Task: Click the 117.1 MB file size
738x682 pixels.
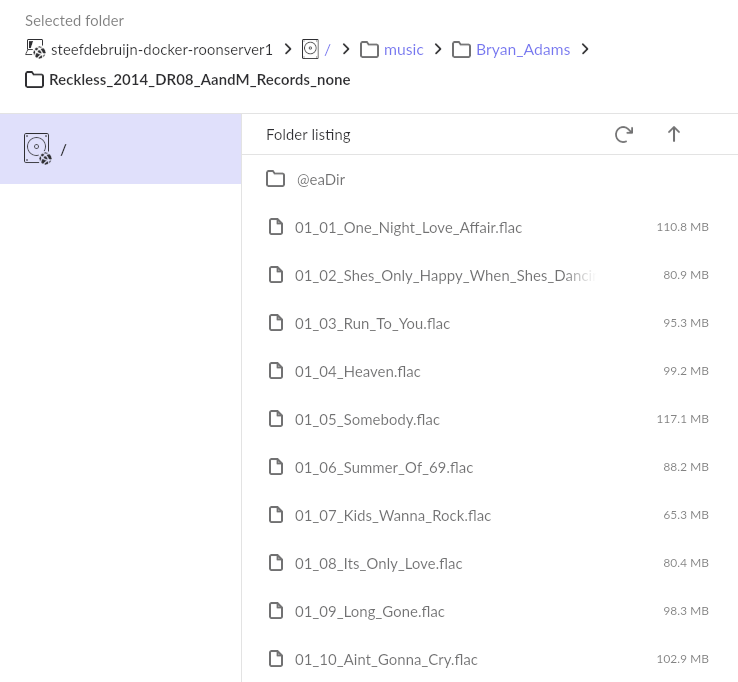Action: pos(682,419)
